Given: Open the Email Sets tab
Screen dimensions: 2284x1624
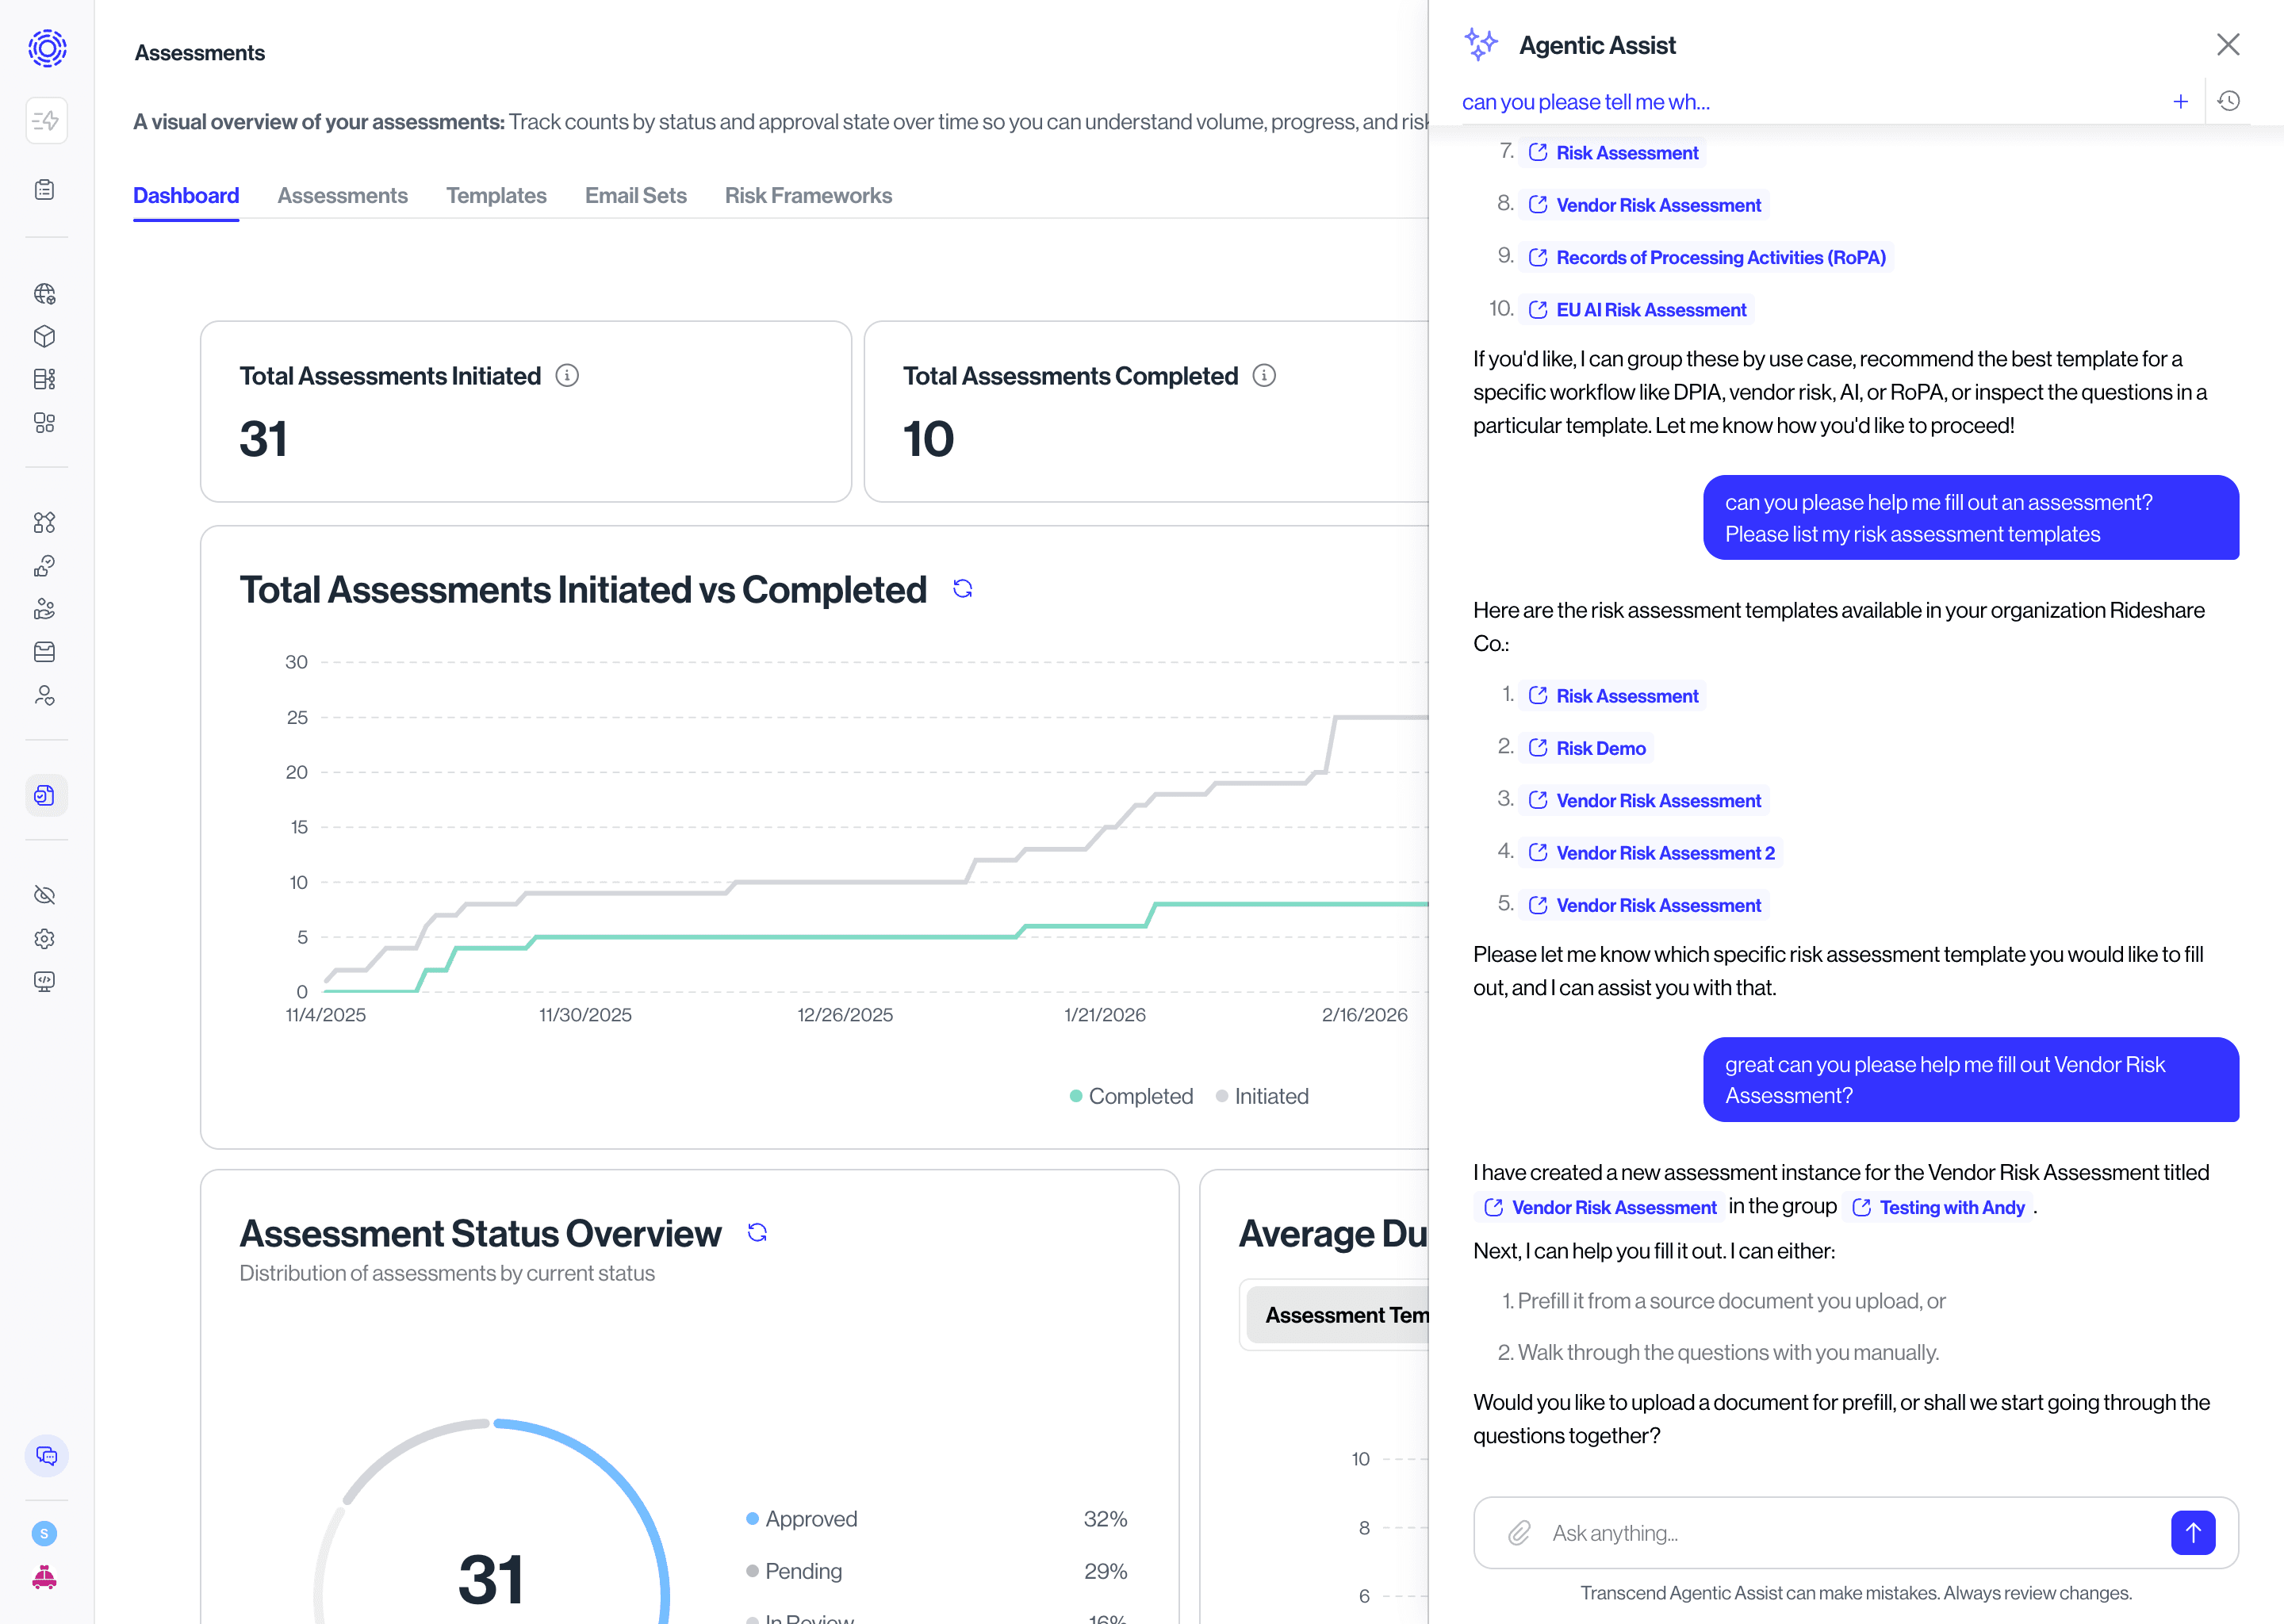Looking at the screenshot, I should [635, 196].
